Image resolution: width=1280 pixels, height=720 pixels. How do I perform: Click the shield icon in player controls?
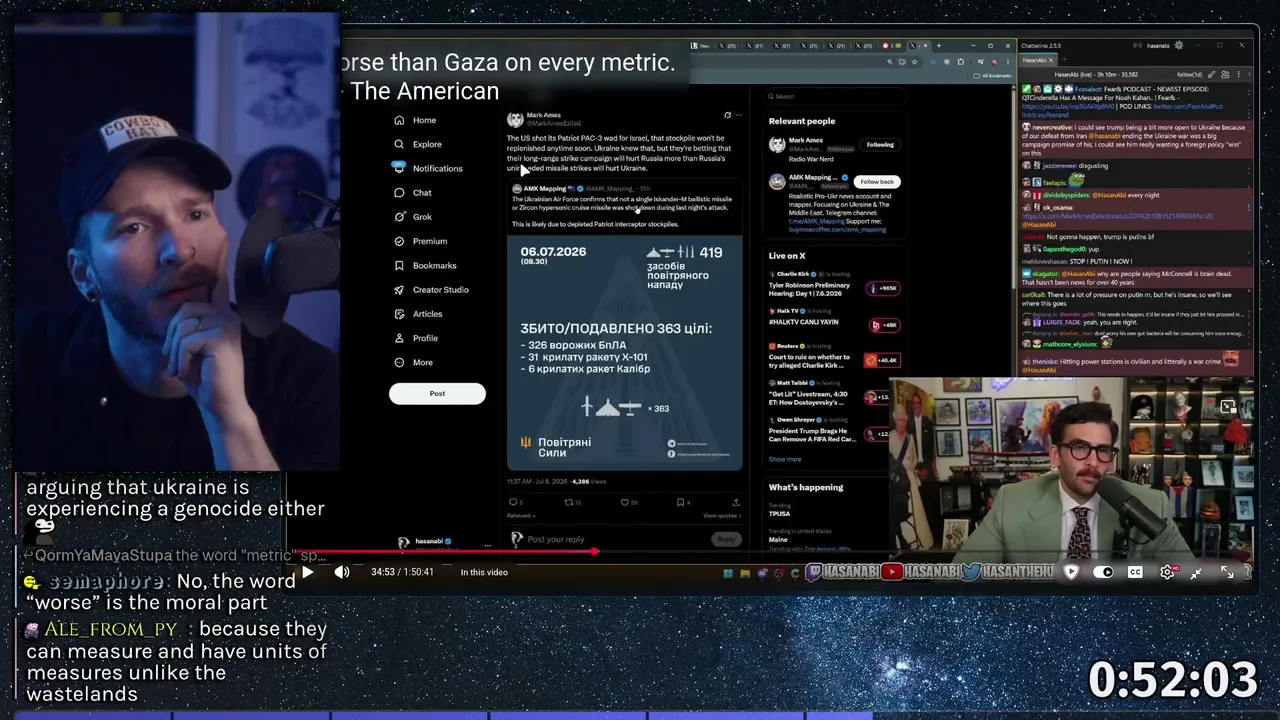[x=1071, y=572]
